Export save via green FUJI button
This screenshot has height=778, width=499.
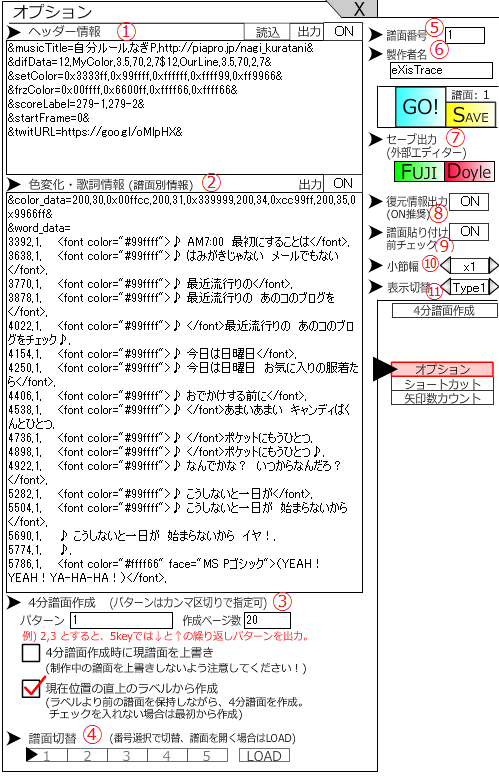[419, 172]
